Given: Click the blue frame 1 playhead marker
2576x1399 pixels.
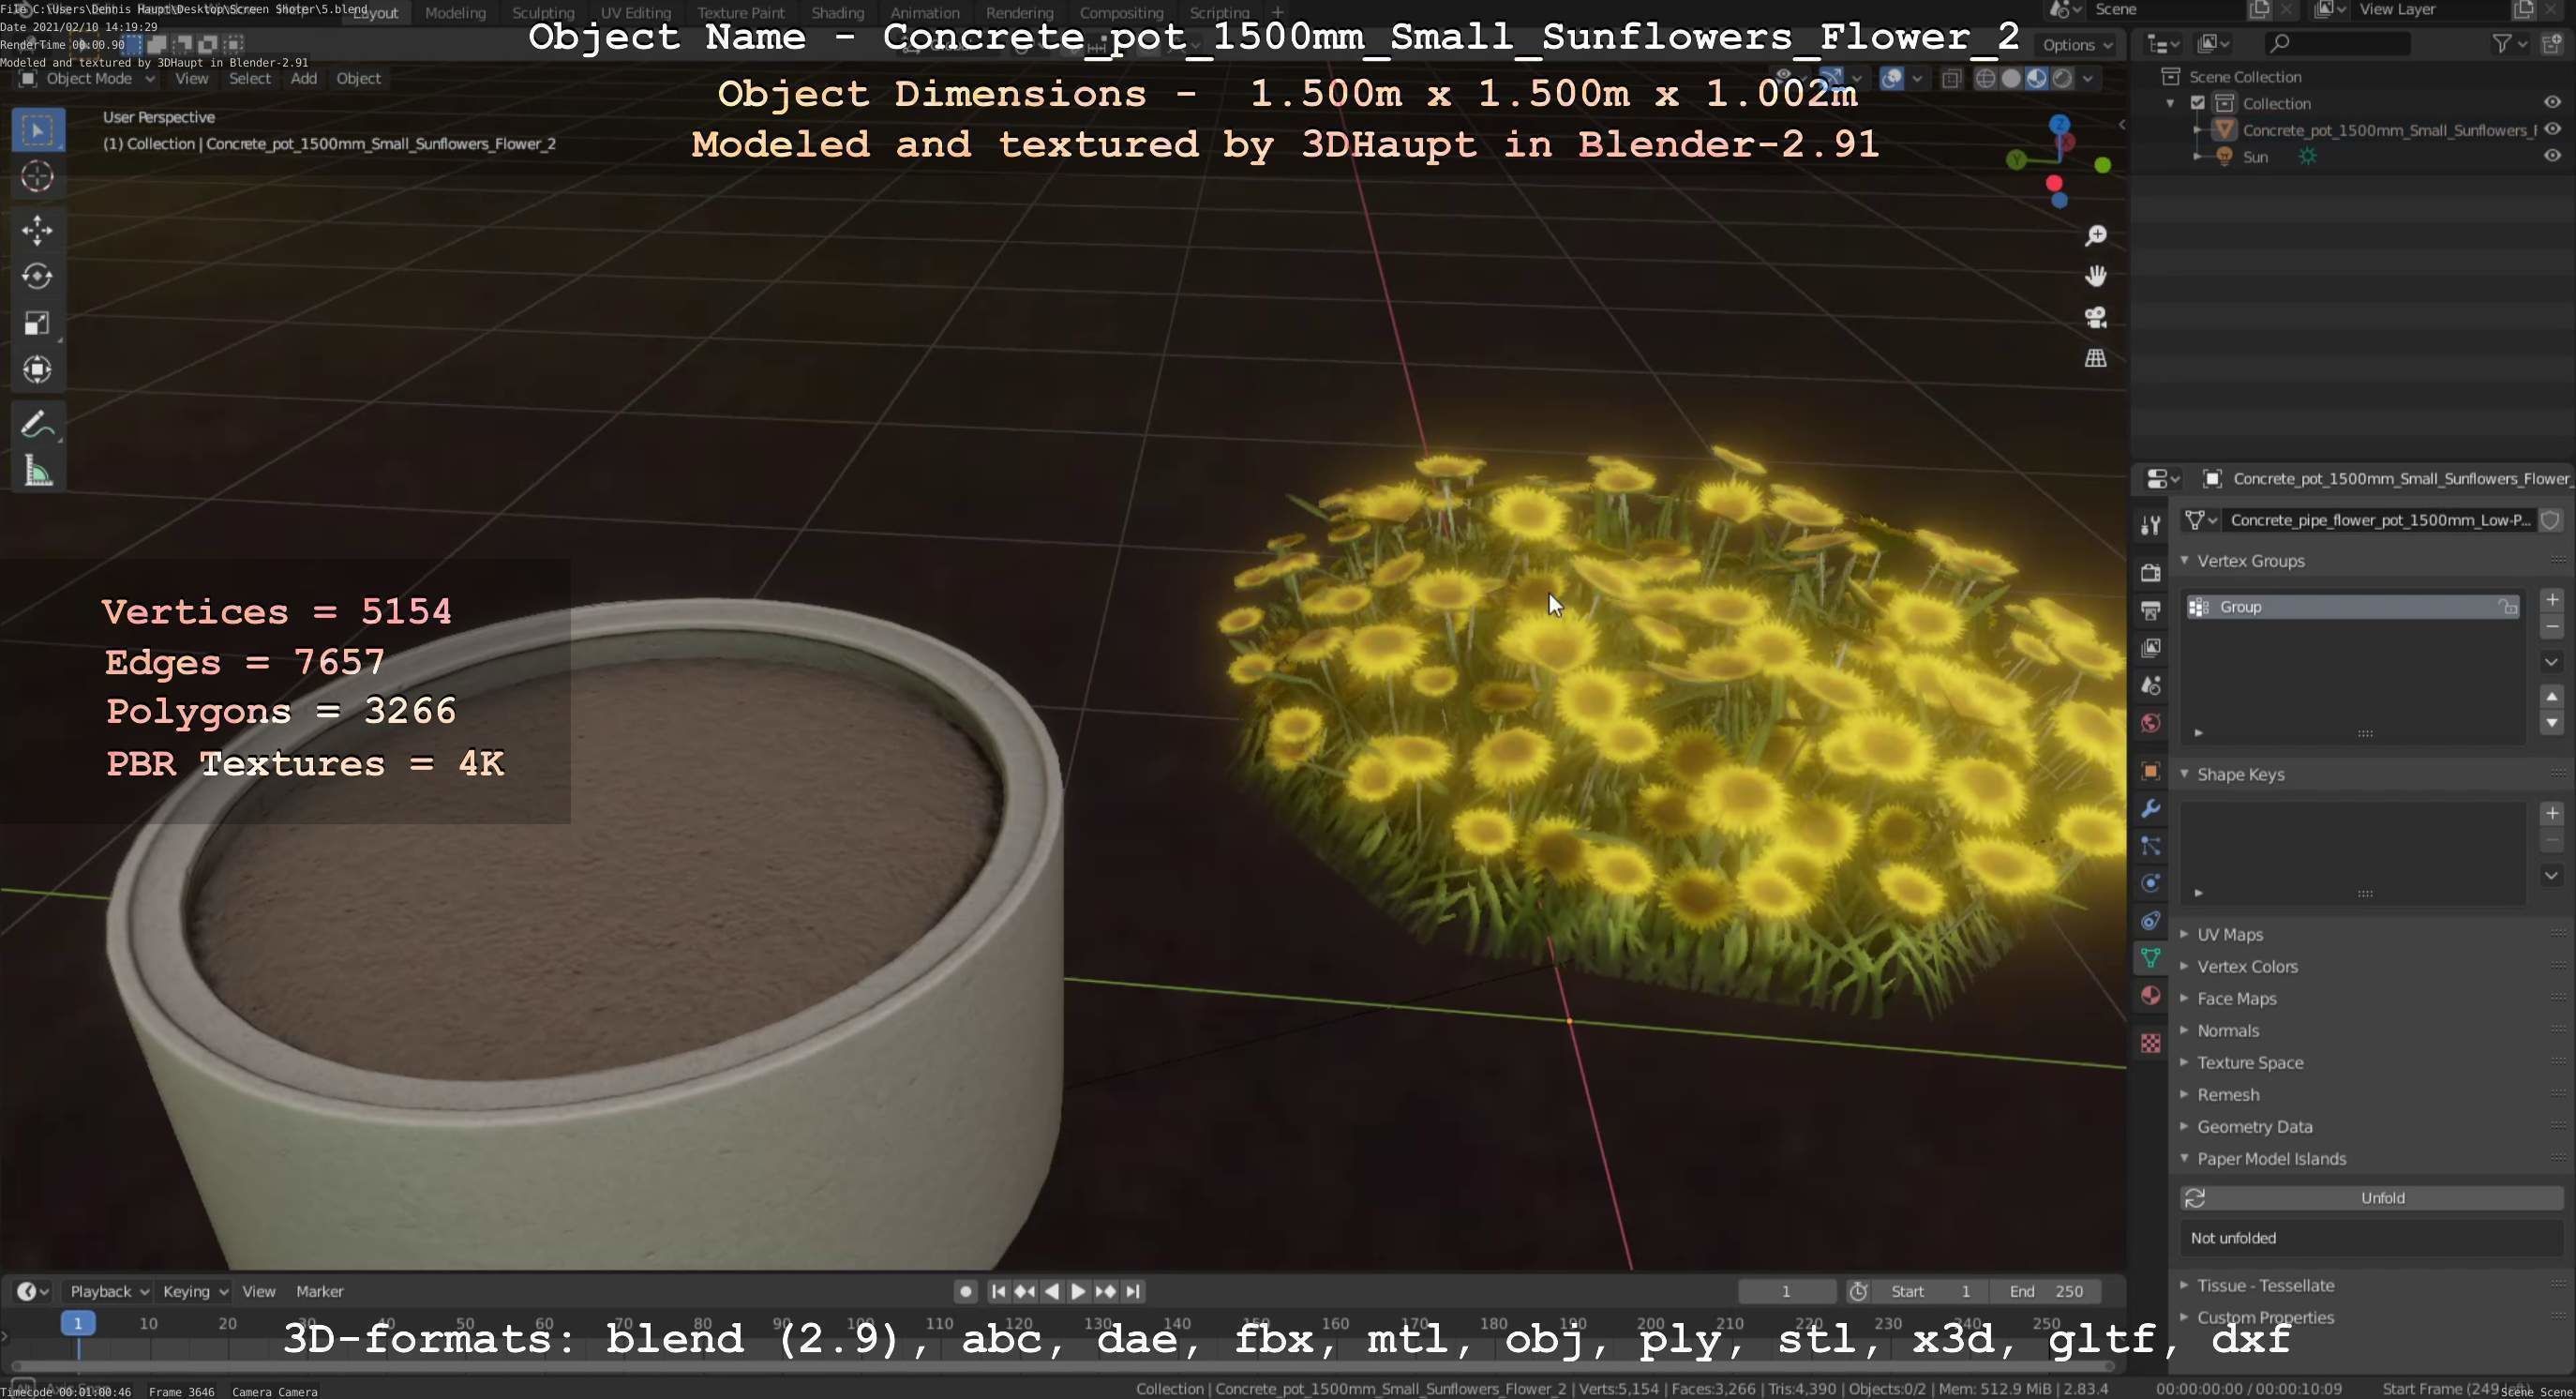Looking at the screenshot, I should pyautogui.click(x=78, y=1323).
